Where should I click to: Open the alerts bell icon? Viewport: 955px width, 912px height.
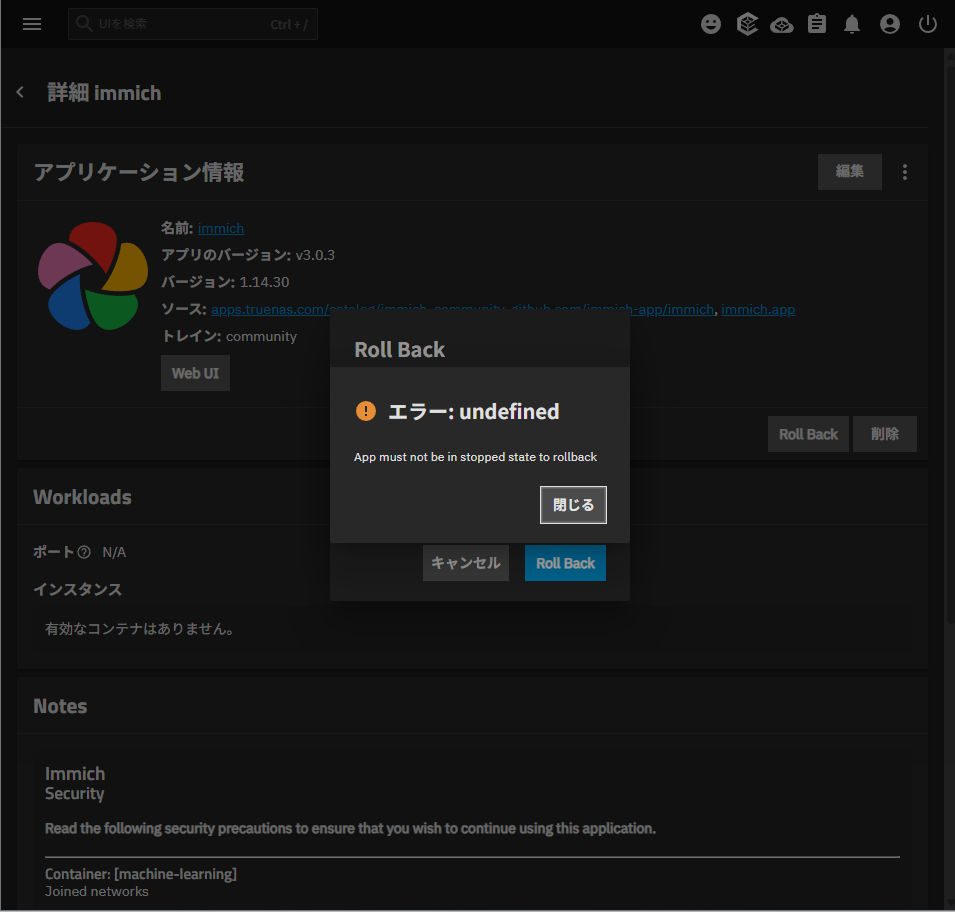click(851, 24)
